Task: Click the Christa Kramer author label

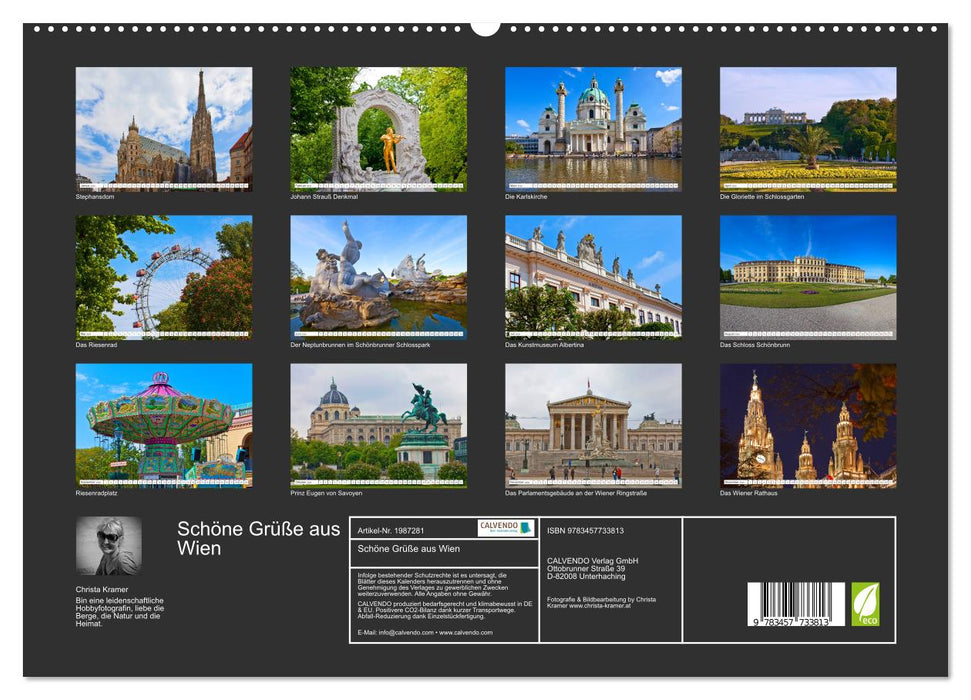Action: click(103, 591)
